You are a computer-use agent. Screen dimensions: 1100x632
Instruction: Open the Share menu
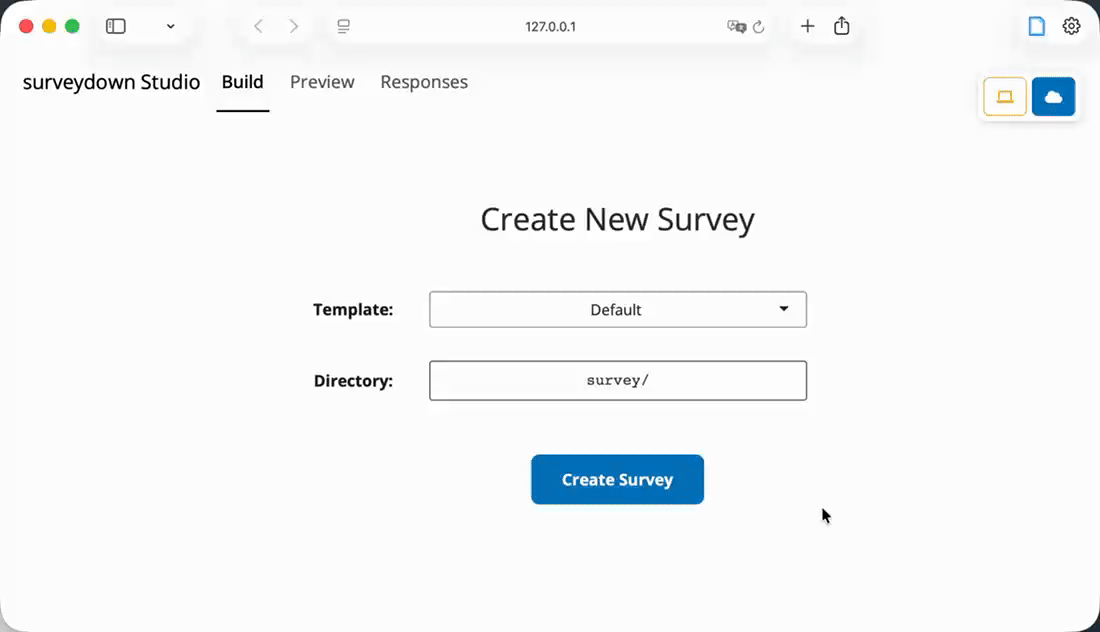click(x=842, y=27)
